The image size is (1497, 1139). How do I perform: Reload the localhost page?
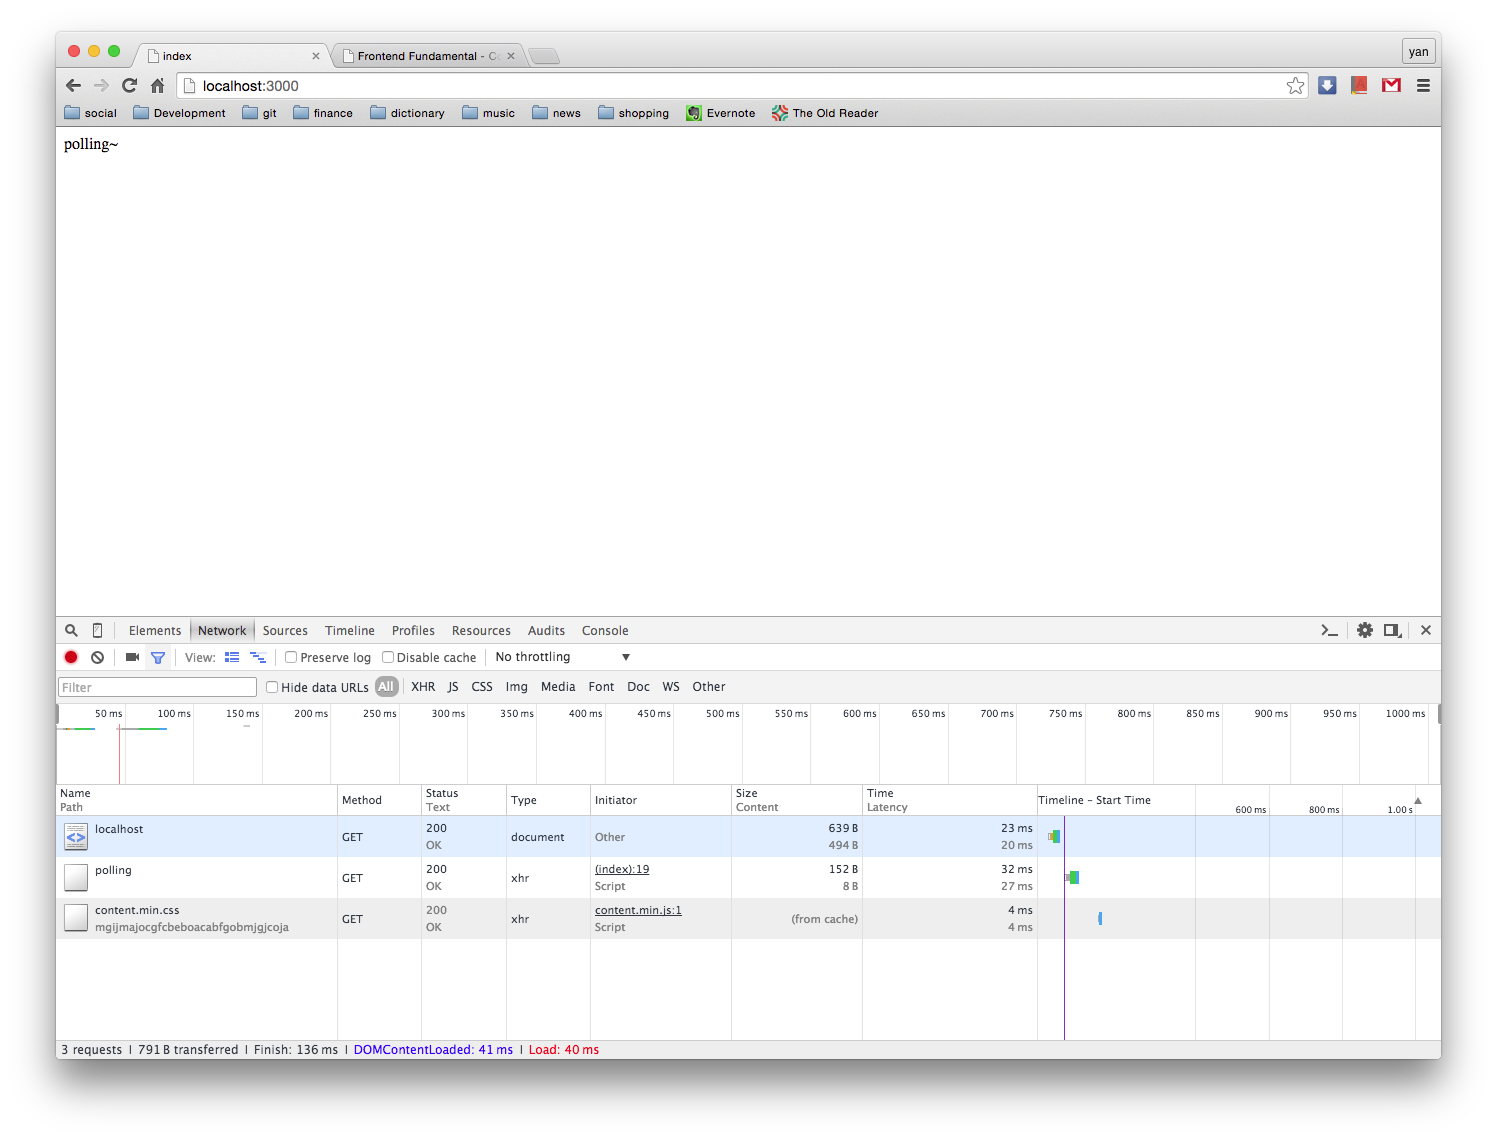pos(129,86)
